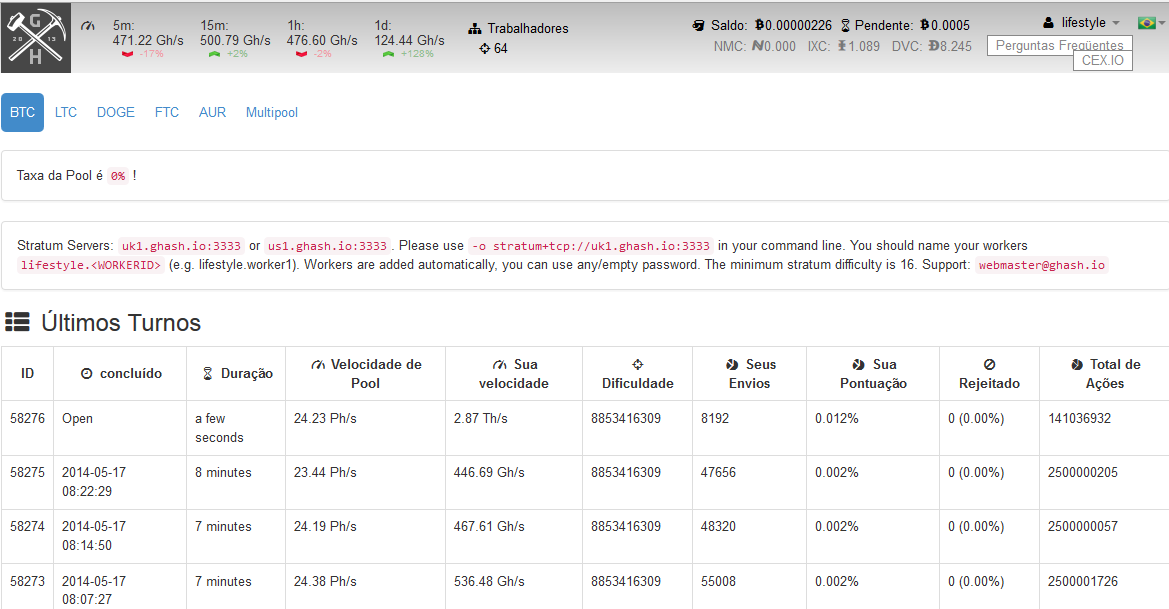Click the Trabalhadores label

pos(528,28)
